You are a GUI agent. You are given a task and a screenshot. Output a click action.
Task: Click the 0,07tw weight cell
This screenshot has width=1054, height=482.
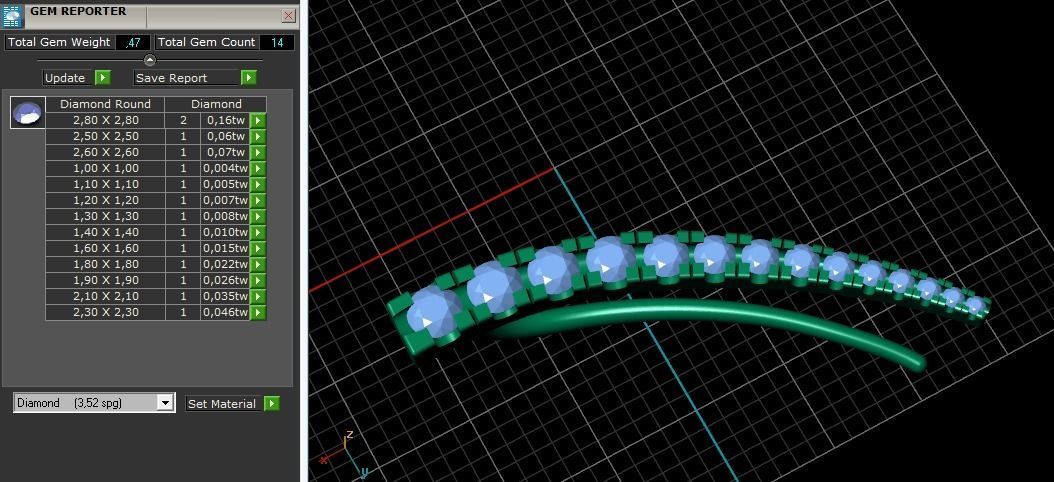225,153
